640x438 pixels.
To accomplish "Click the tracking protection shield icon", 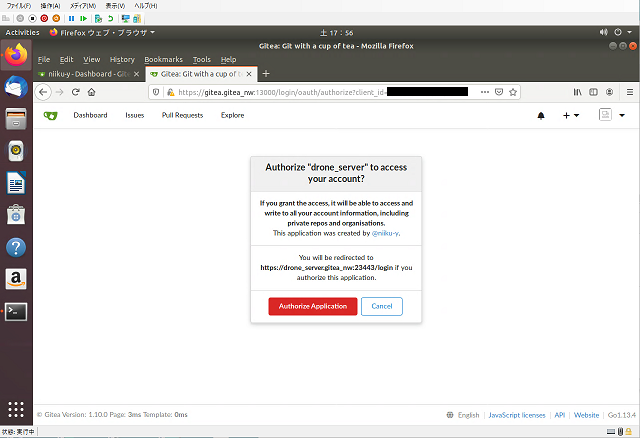I will tap(156, 92).
